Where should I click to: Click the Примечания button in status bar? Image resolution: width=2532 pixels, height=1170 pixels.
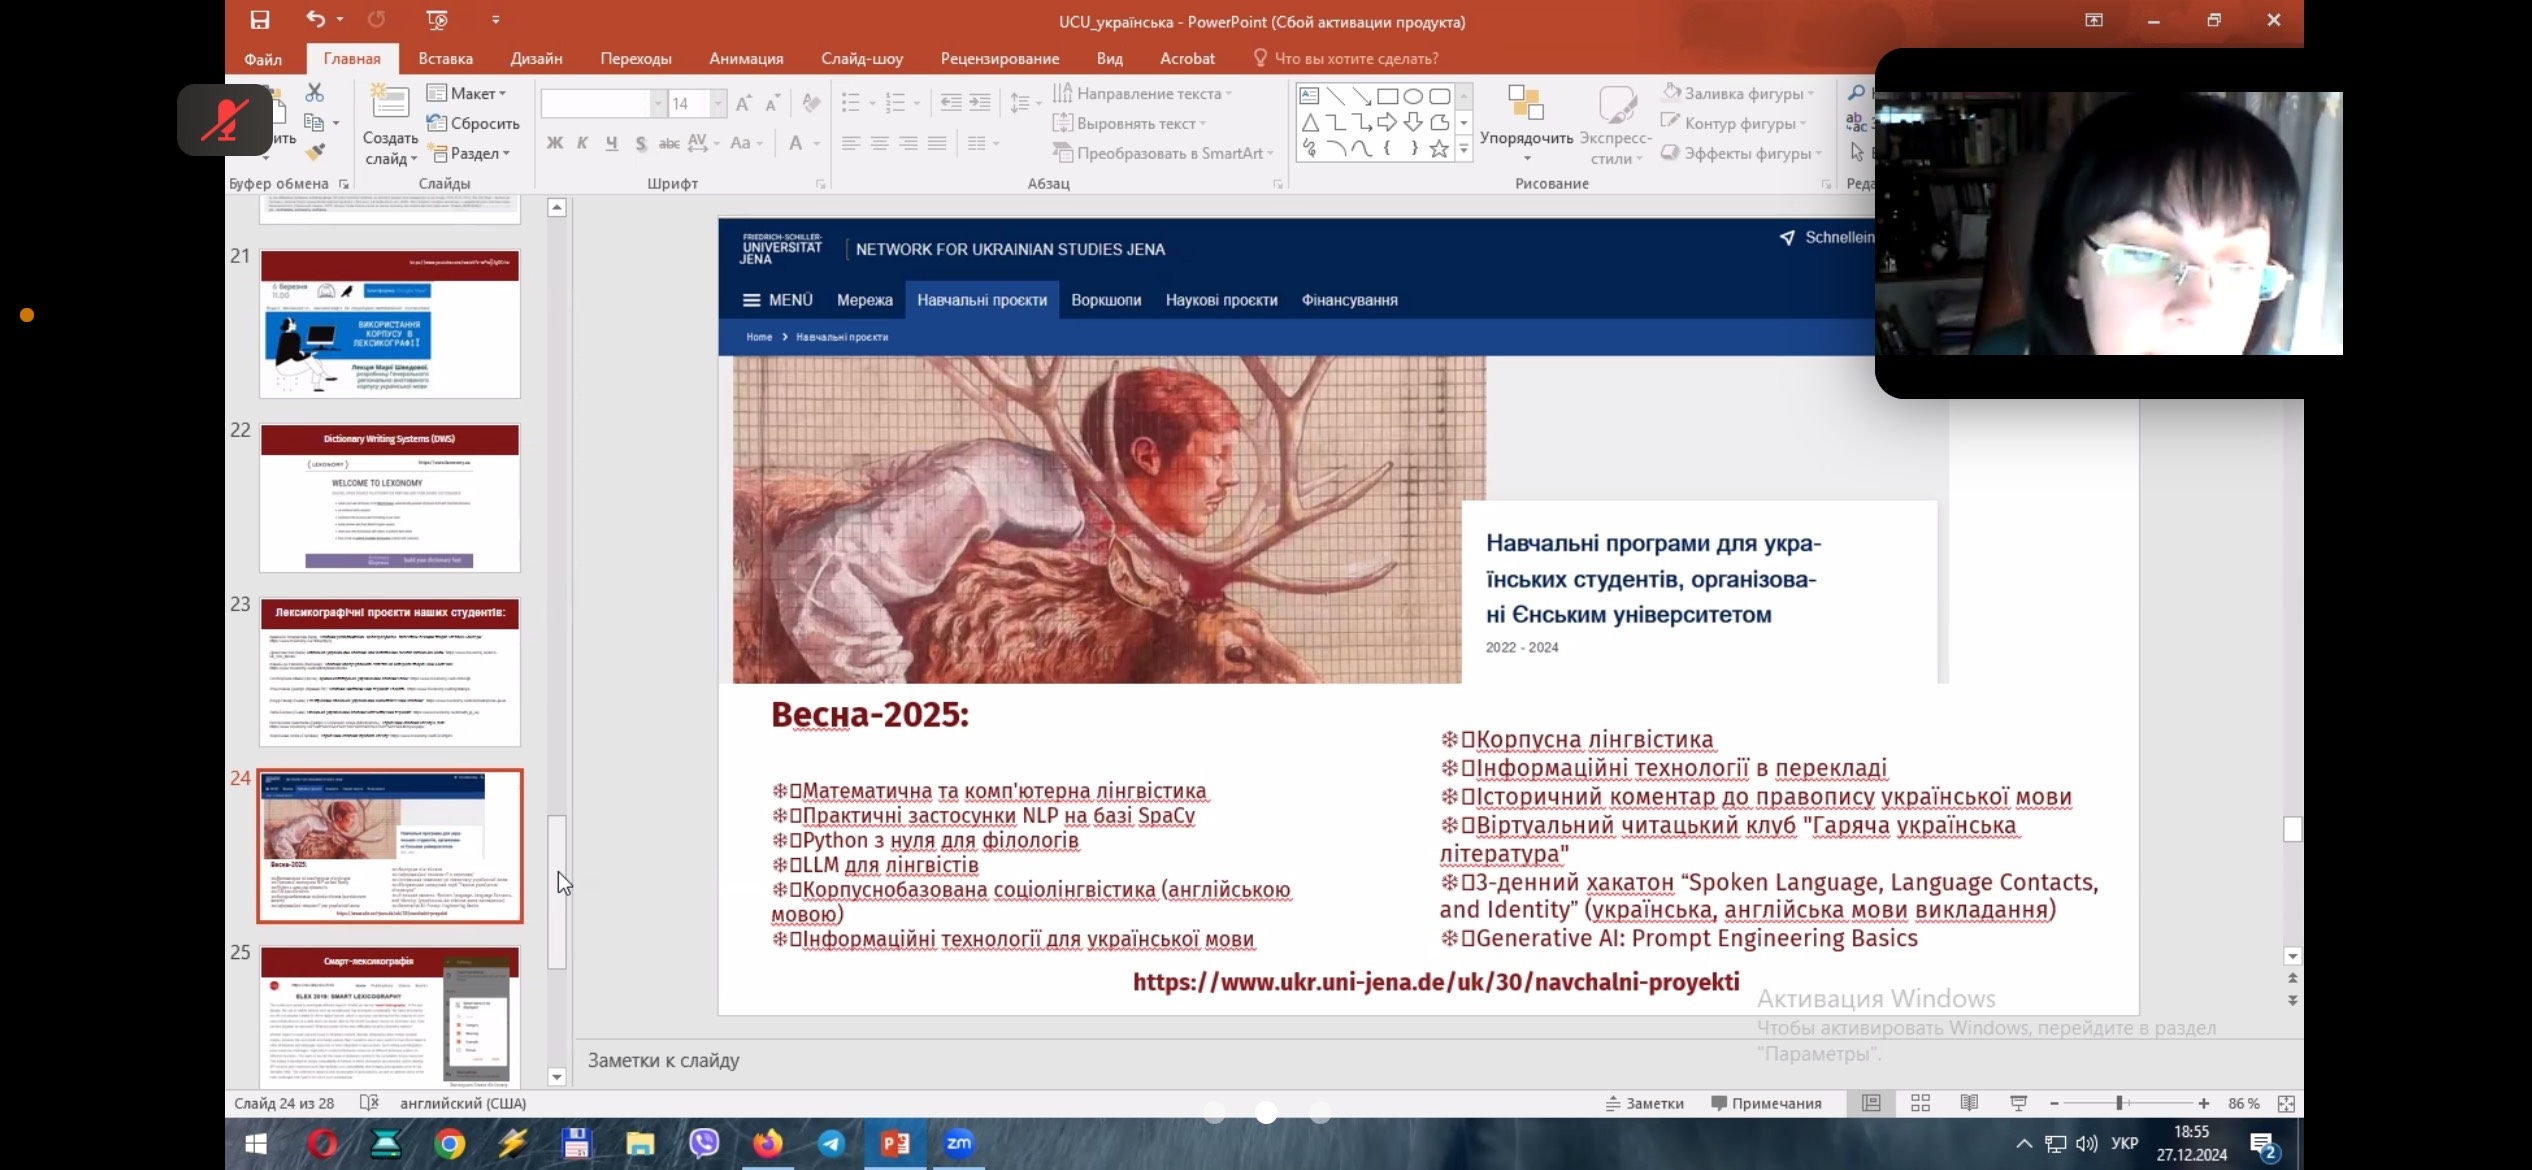coord(1766,1103)
